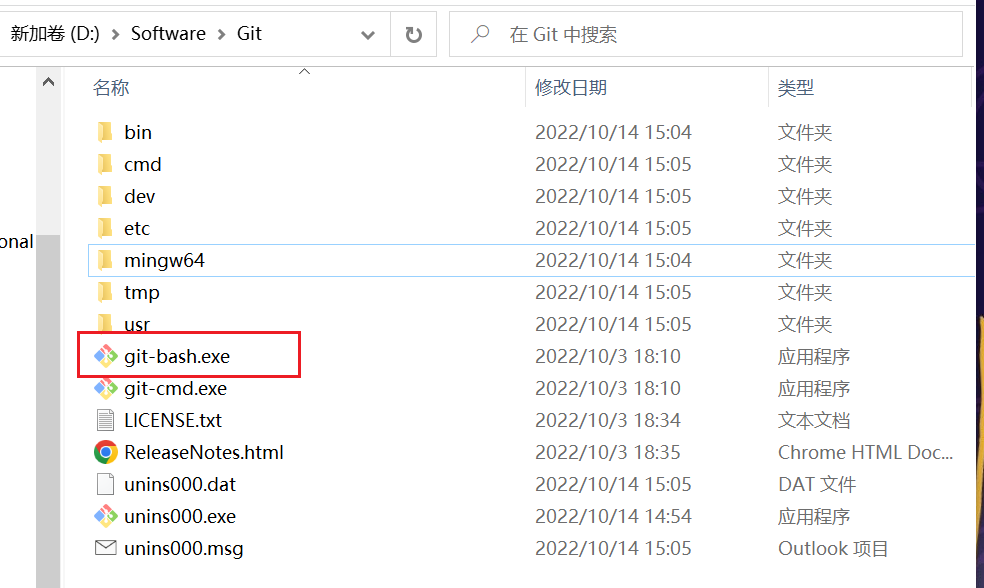Select the git-cmd.exe file name

176,388
